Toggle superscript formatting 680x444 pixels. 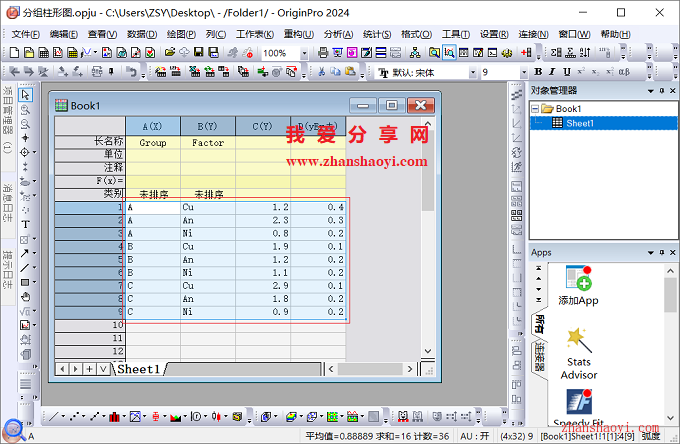click(581, 72)
